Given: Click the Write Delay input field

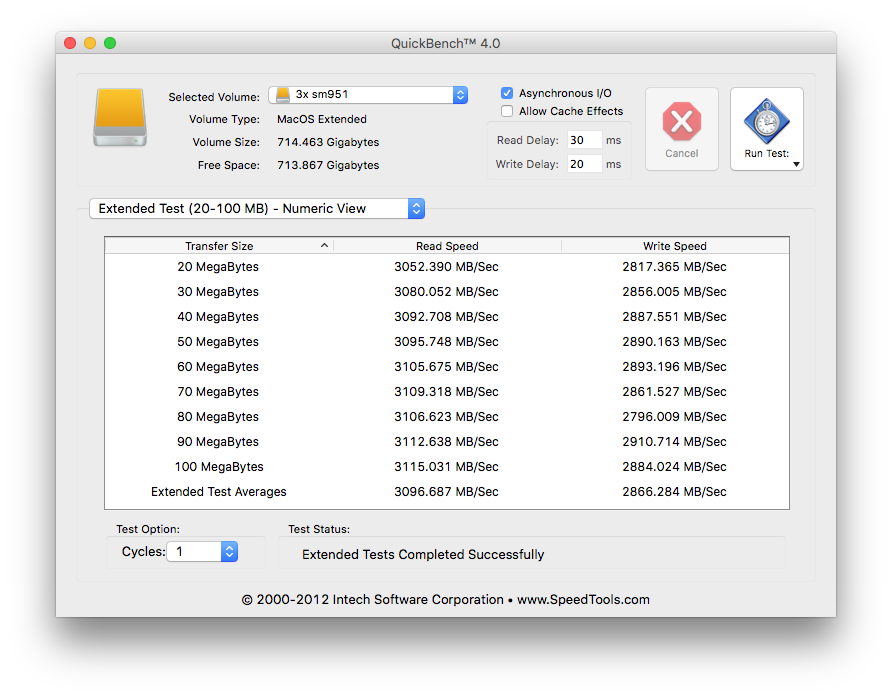Looking at the screenshot, I should tap(584, 164).
